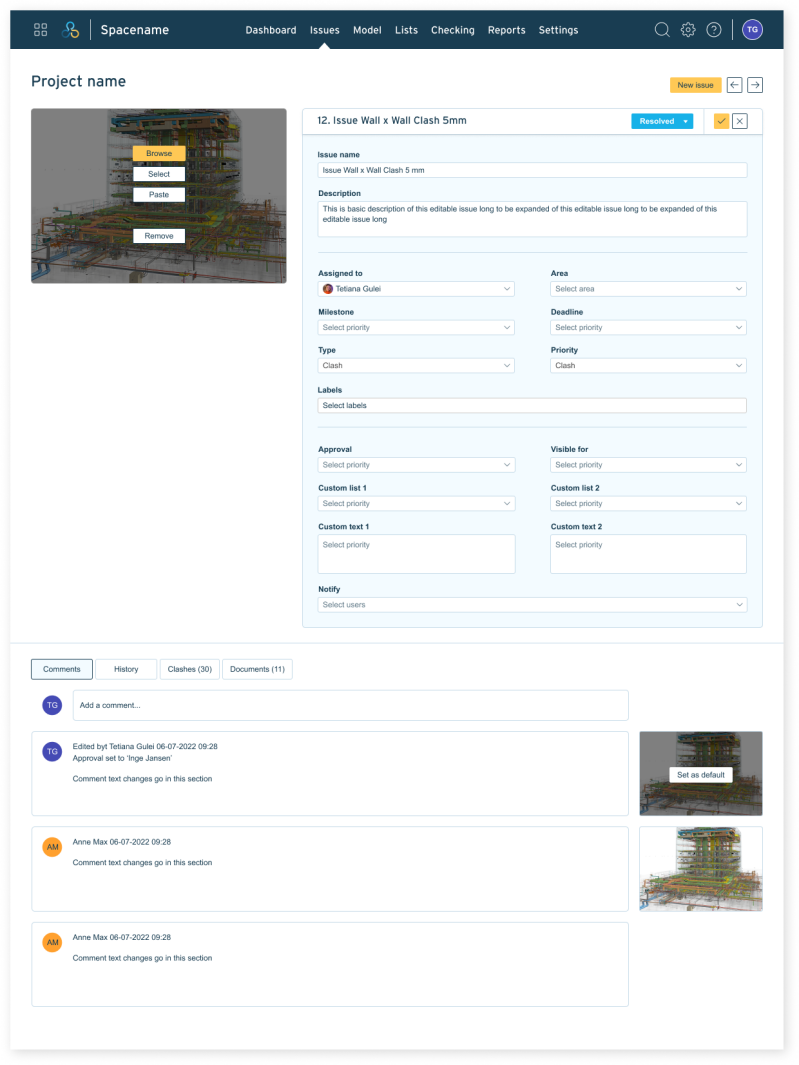799x1065 pixels.
Task: Click the Custom text 1 field
Action: coord(416,554)
